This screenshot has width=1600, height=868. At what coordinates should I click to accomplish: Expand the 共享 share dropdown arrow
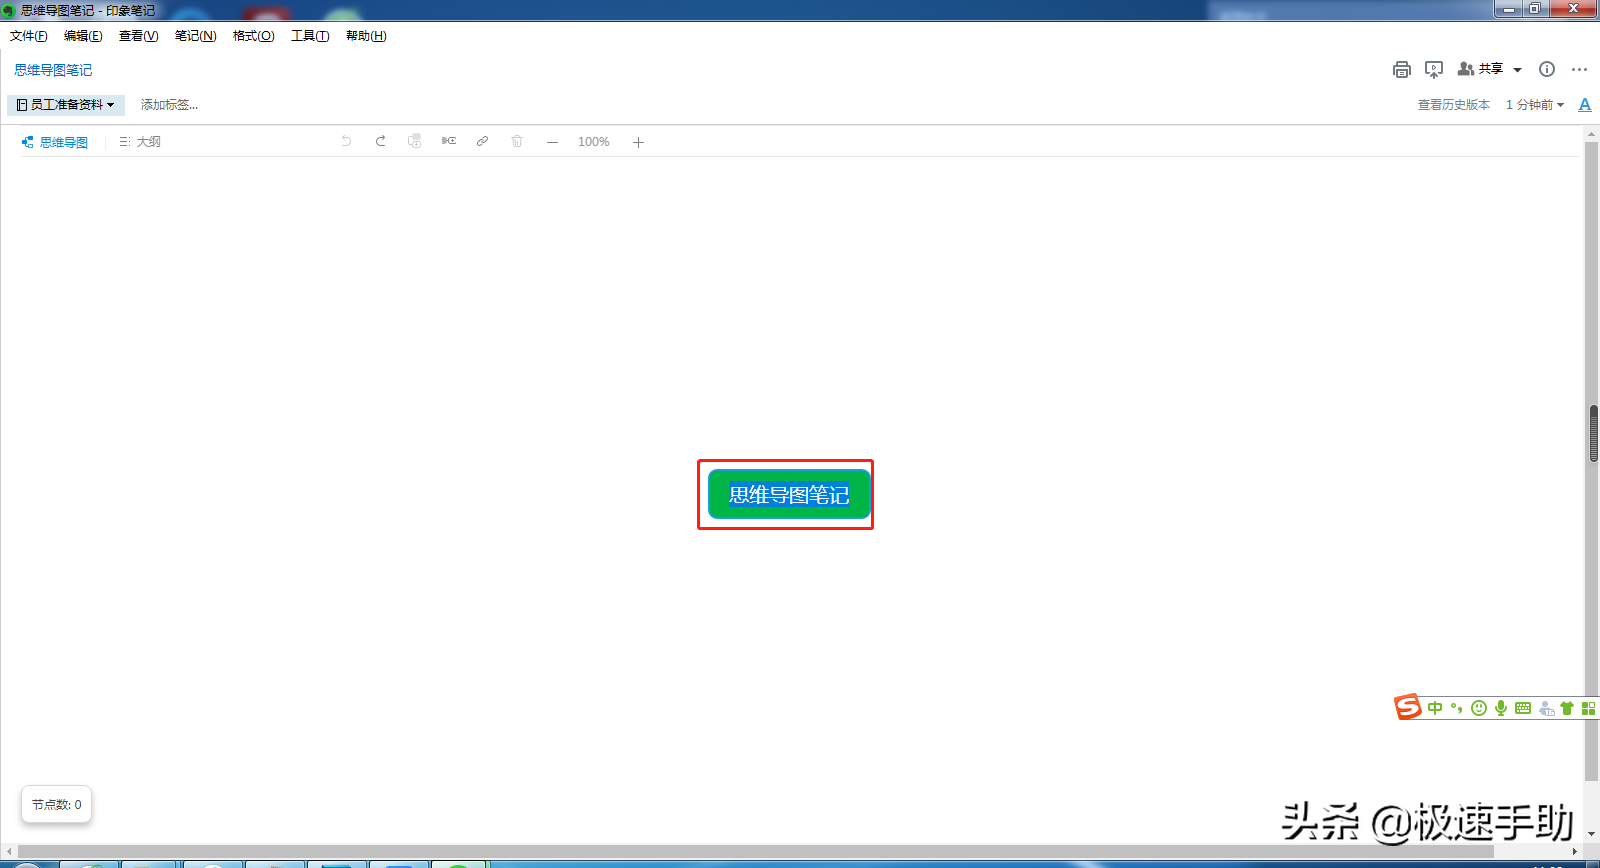1517,70
